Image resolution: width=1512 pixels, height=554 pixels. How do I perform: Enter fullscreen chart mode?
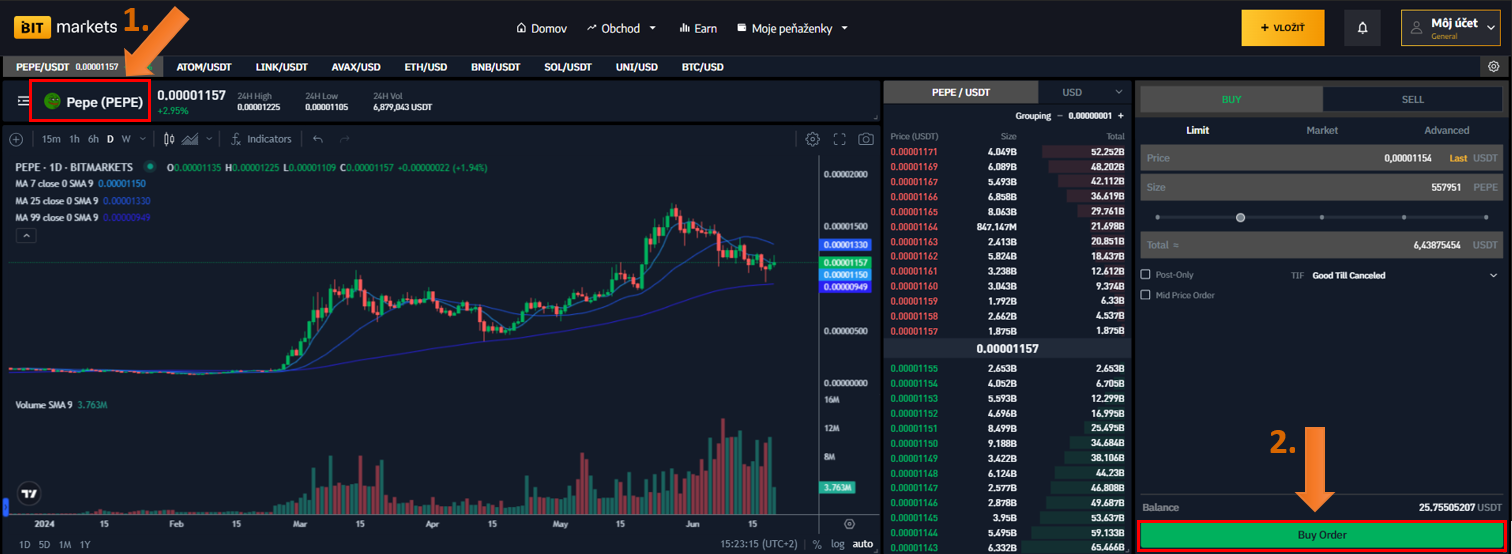click(840, 139)
